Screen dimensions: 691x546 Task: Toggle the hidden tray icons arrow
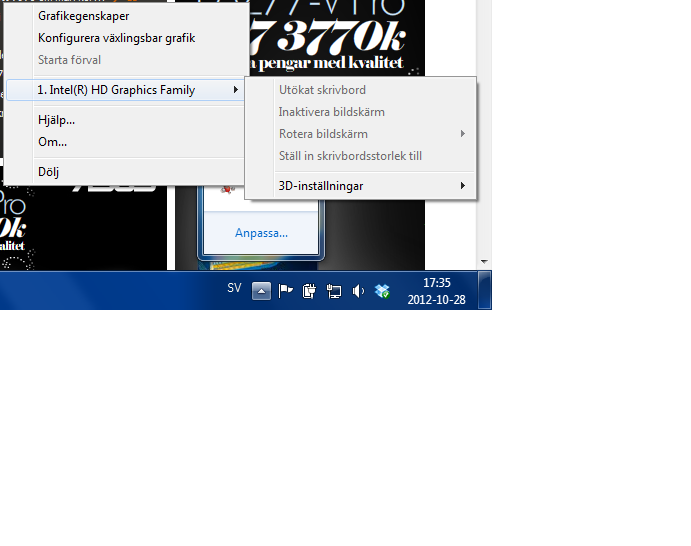pyautogui.click(x=261, y=291)
